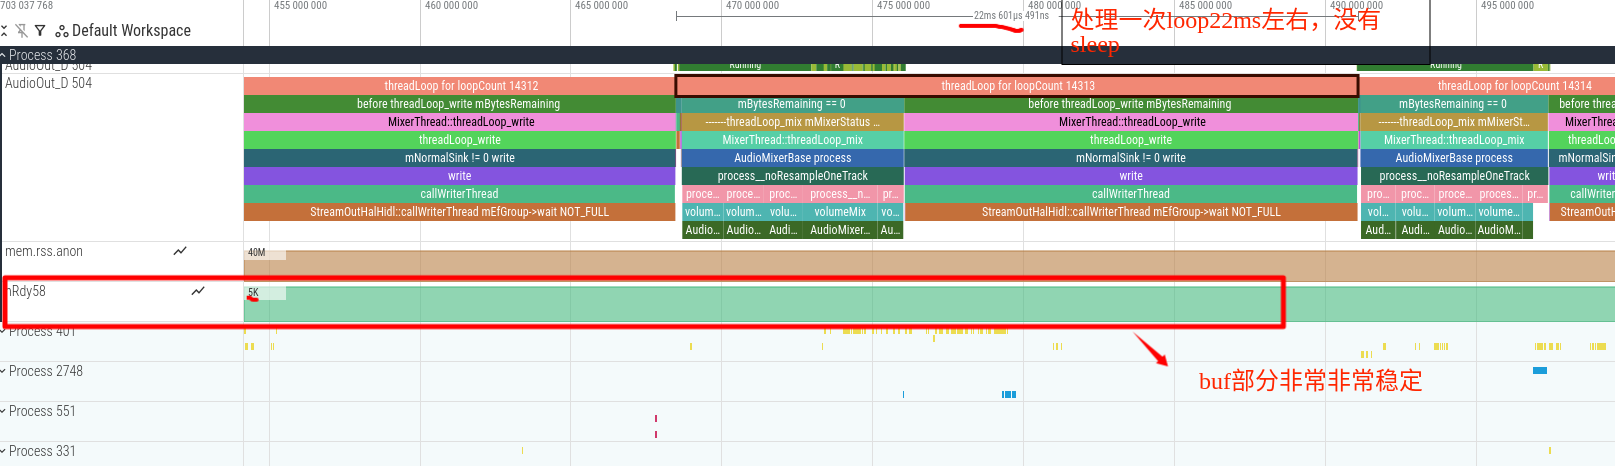Select the volumeMix slice
This screenshot has width=1615, height=466.
tap(840, 212)
